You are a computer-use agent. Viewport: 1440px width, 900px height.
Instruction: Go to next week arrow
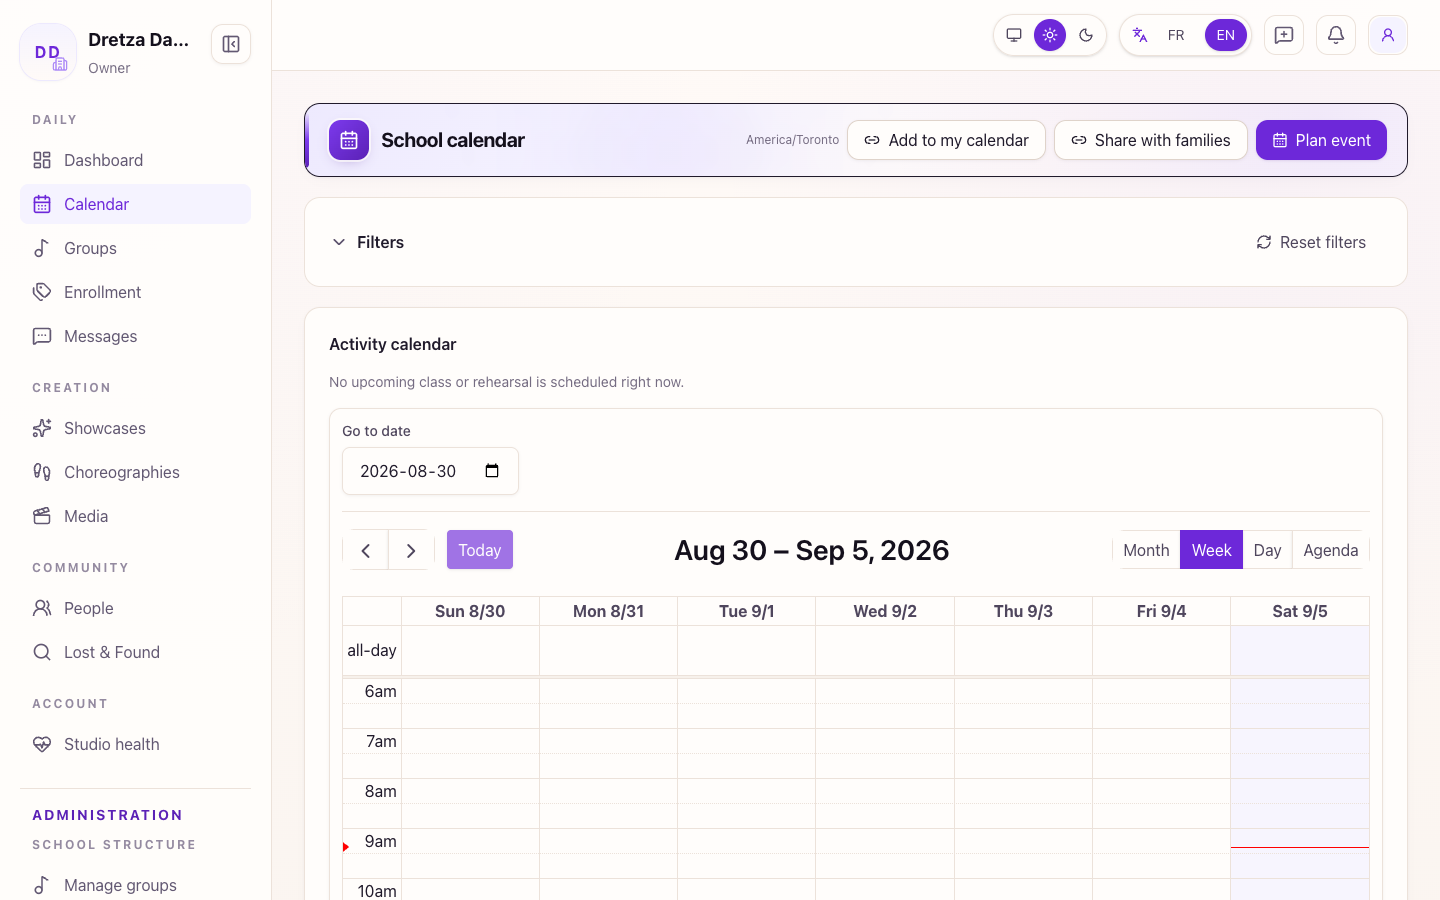coord(411,550)
